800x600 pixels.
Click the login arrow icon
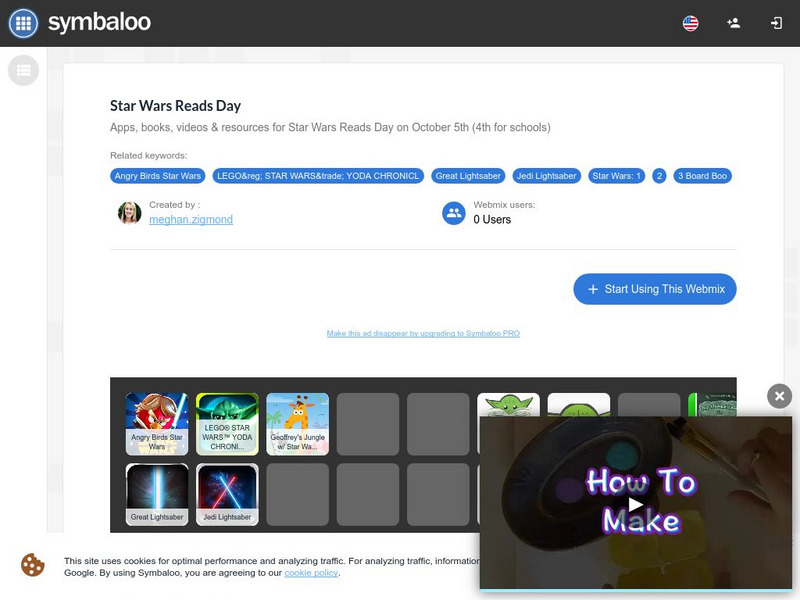(776, 23)
